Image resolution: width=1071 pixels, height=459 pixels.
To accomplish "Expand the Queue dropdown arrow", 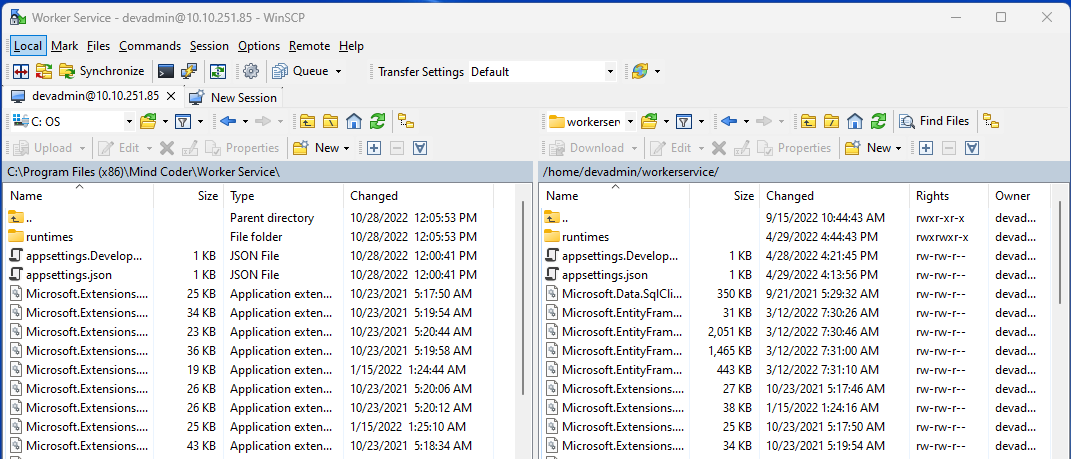I will (339, 71).
